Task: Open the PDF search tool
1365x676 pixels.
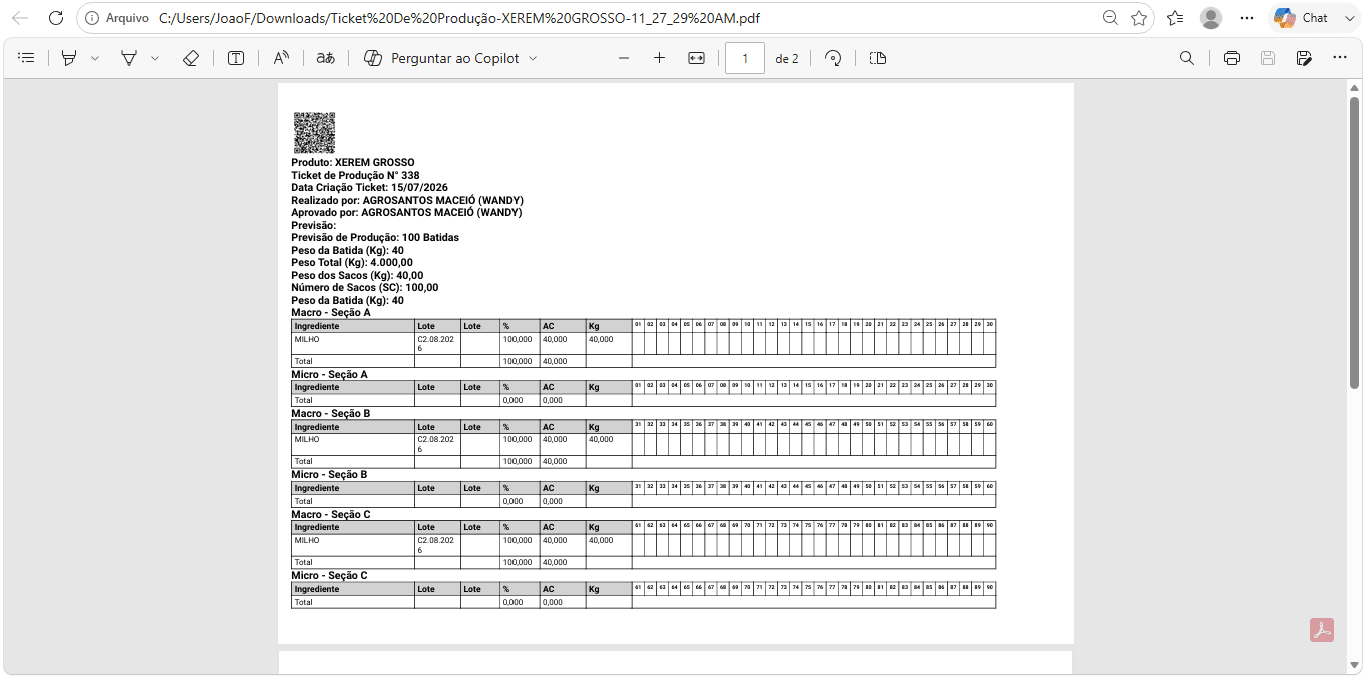Action: (x=1187, y=58)
